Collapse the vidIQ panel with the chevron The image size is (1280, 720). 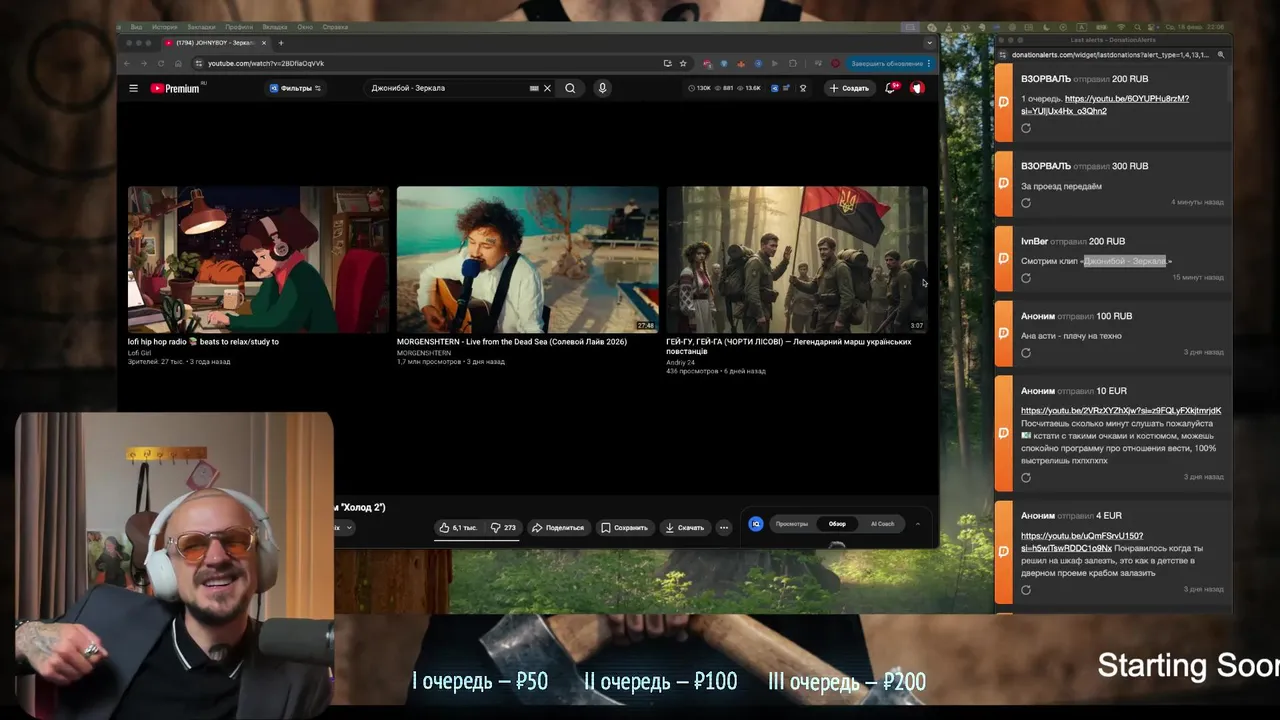point(918,524)
